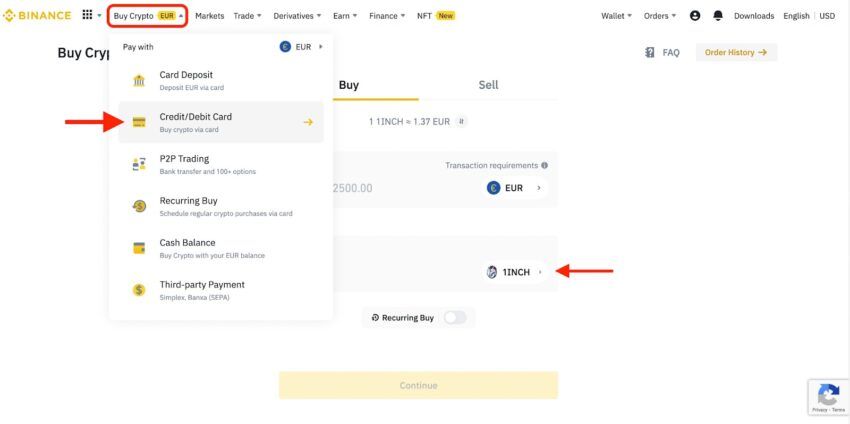Viewport: 850px width, 424px height.
Task: Click the Third-party Payment dollar icon
Action: pos(139,290)
